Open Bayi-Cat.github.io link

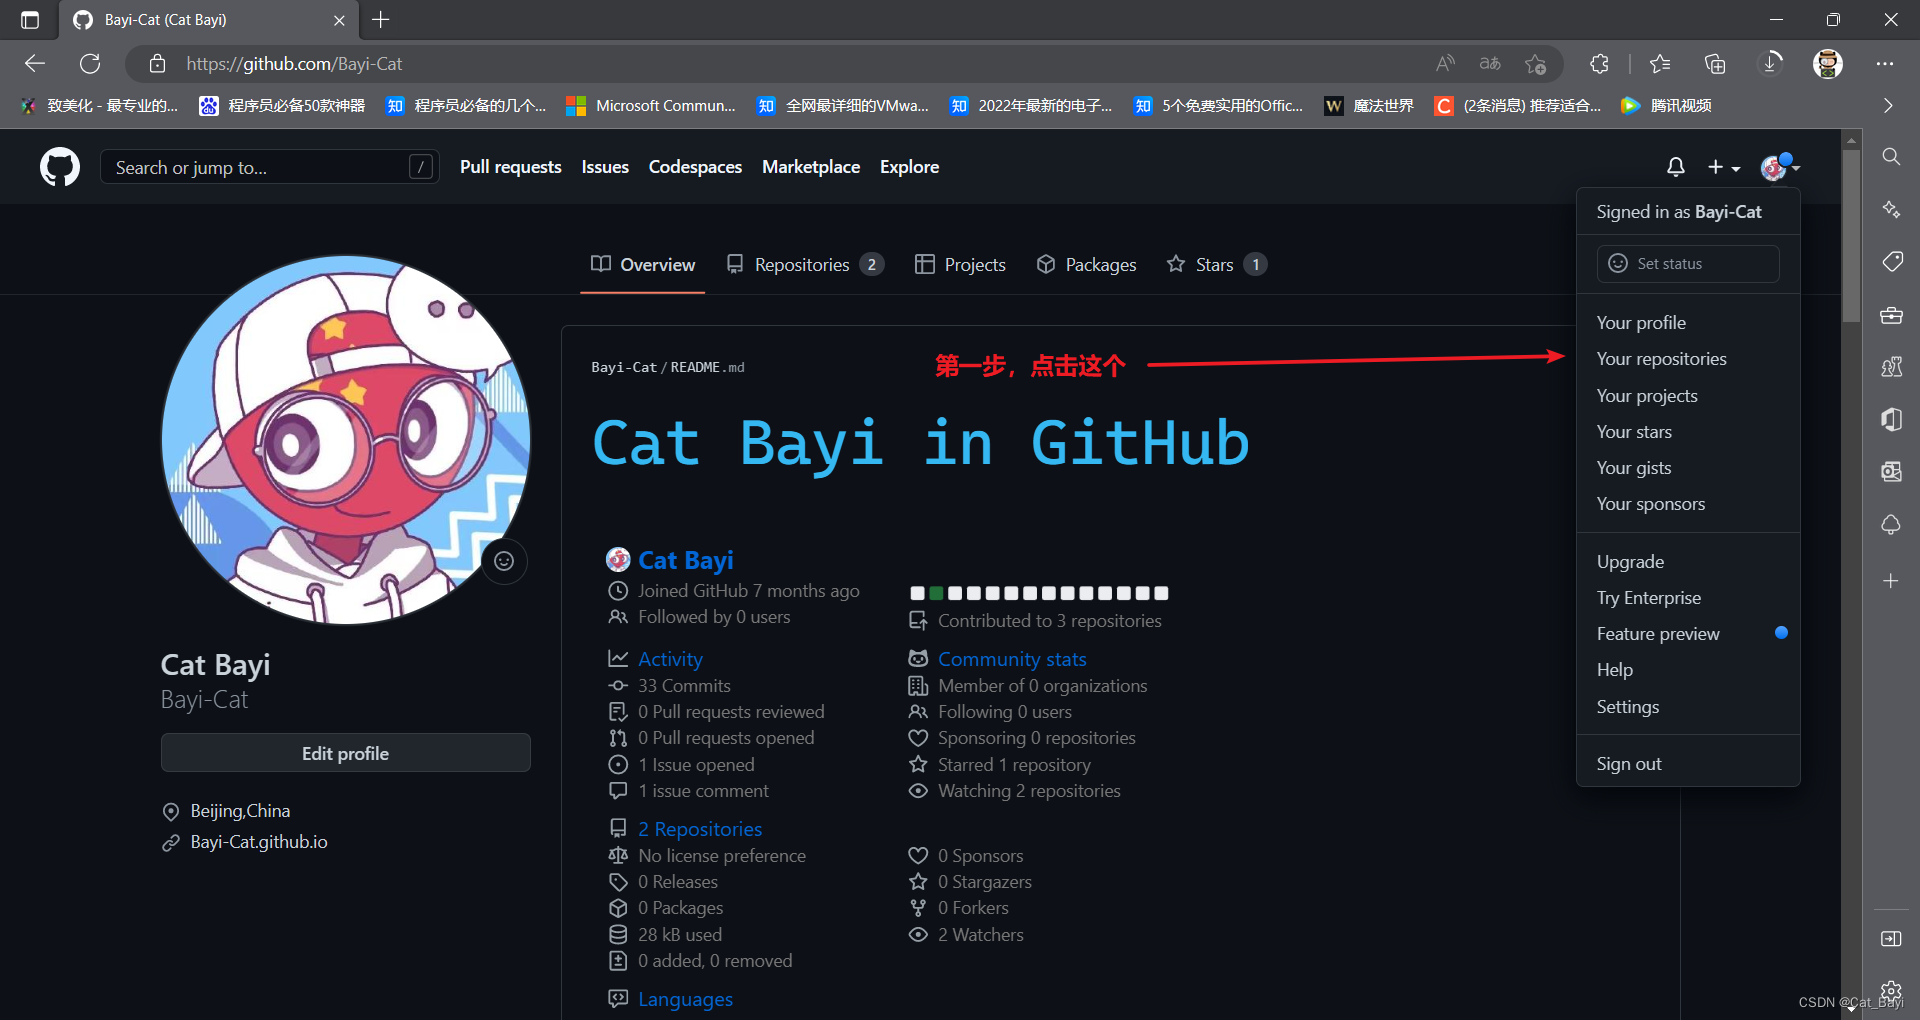tap(259, 842)
